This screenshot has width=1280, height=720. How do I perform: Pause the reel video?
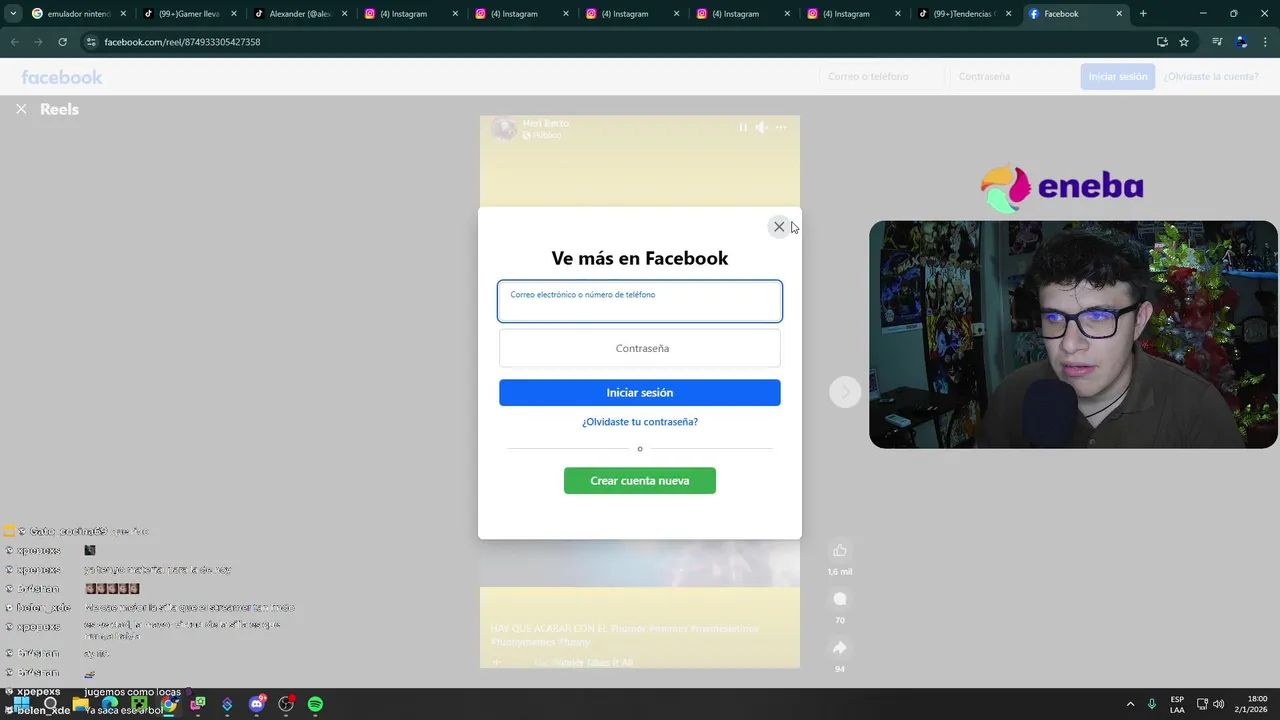tap(743, 127)
